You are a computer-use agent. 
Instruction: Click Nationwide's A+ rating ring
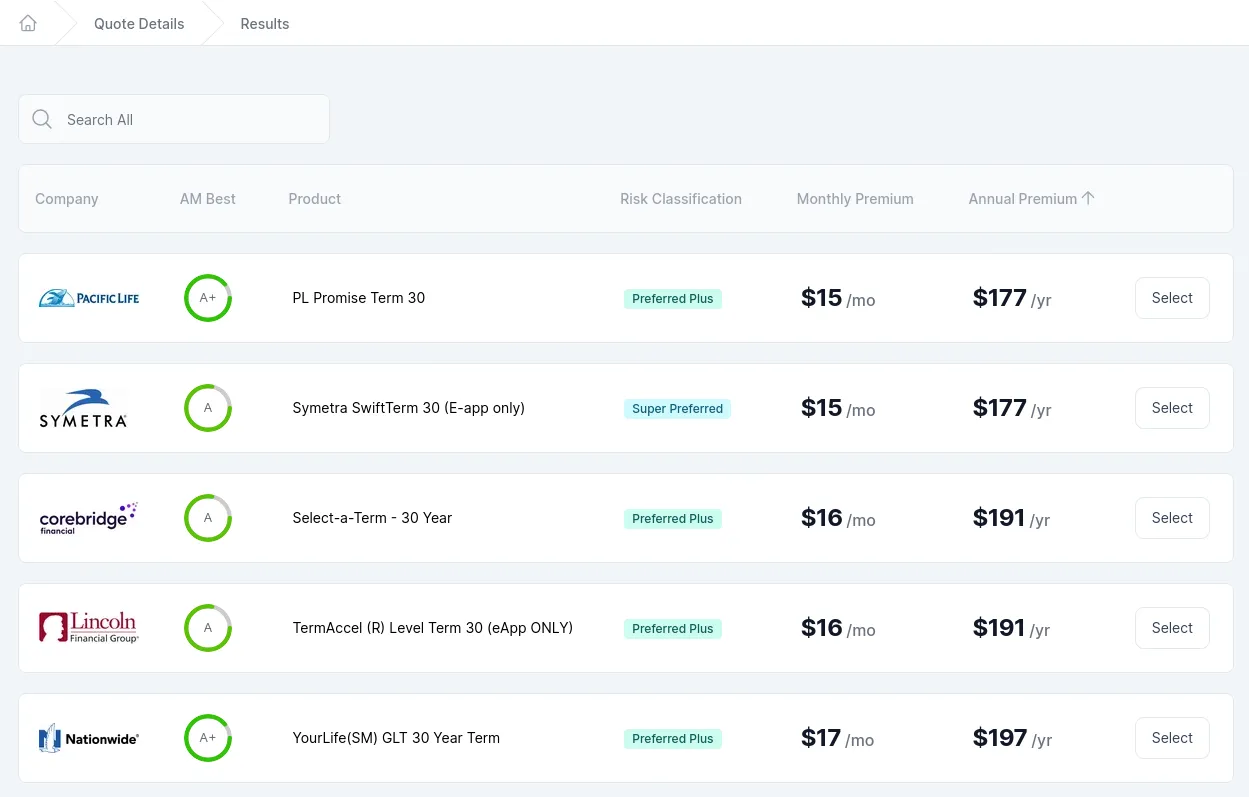coord(208,738)
